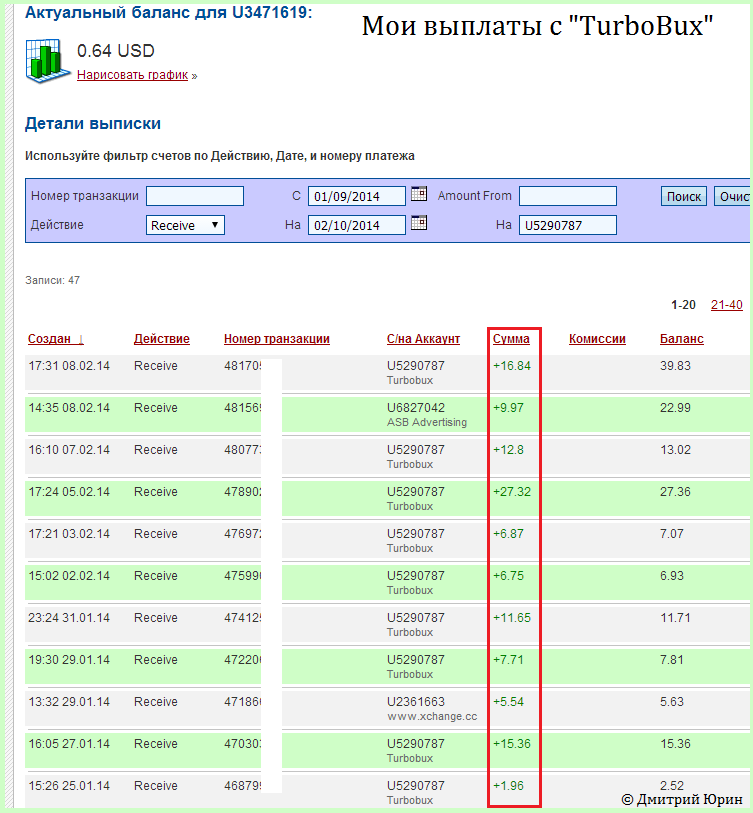Sort by С/на Аккаунт column header
The height and width of the screenshot is (813, 753).
[423, 339]
